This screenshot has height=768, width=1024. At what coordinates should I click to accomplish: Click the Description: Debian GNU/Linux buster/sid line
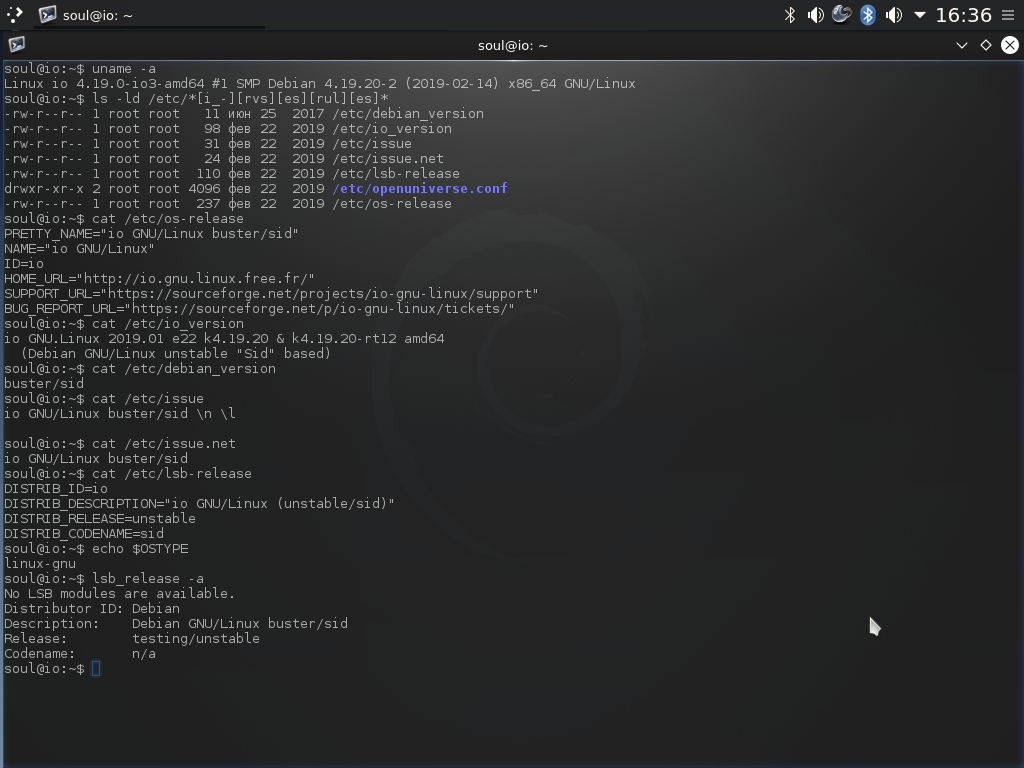(176, 624)
